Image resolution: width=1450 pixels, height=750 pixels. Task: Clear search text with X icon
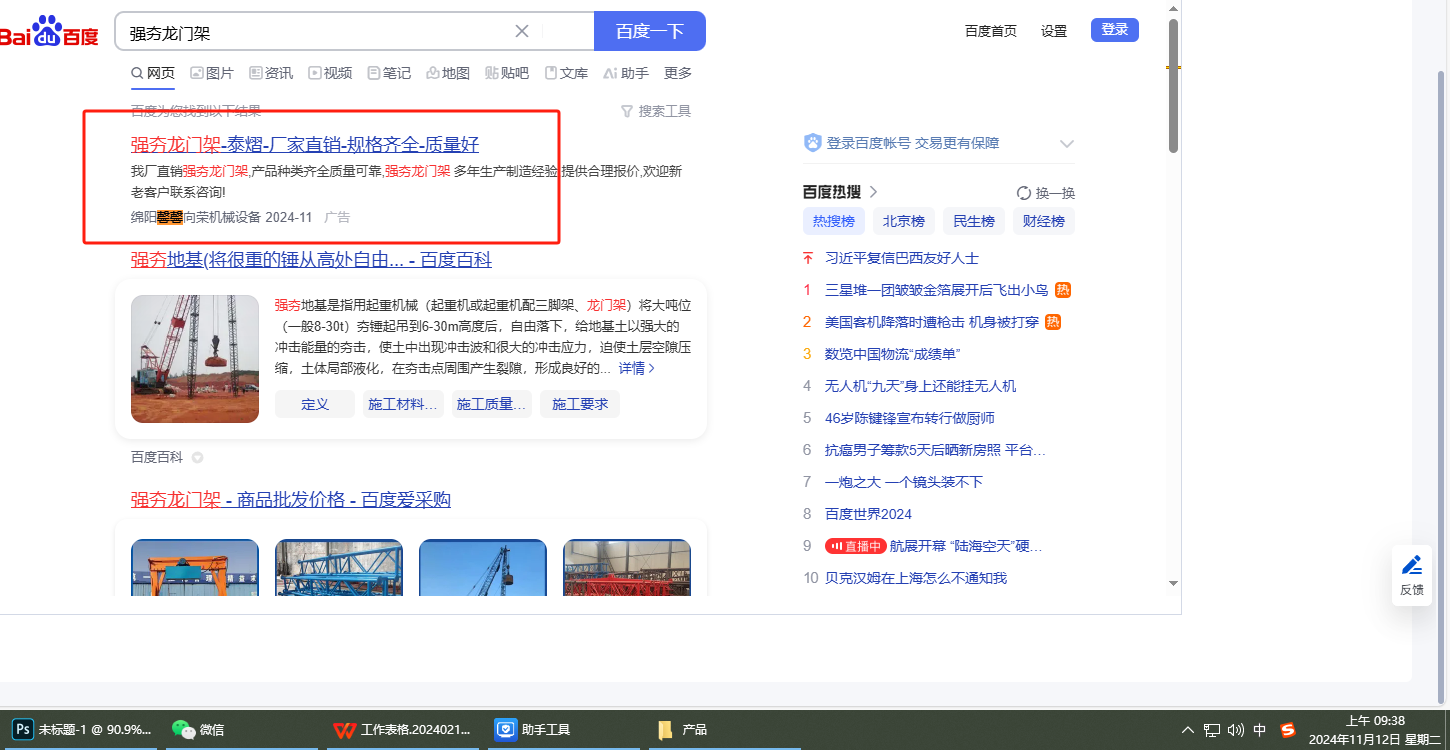(521, 31)
